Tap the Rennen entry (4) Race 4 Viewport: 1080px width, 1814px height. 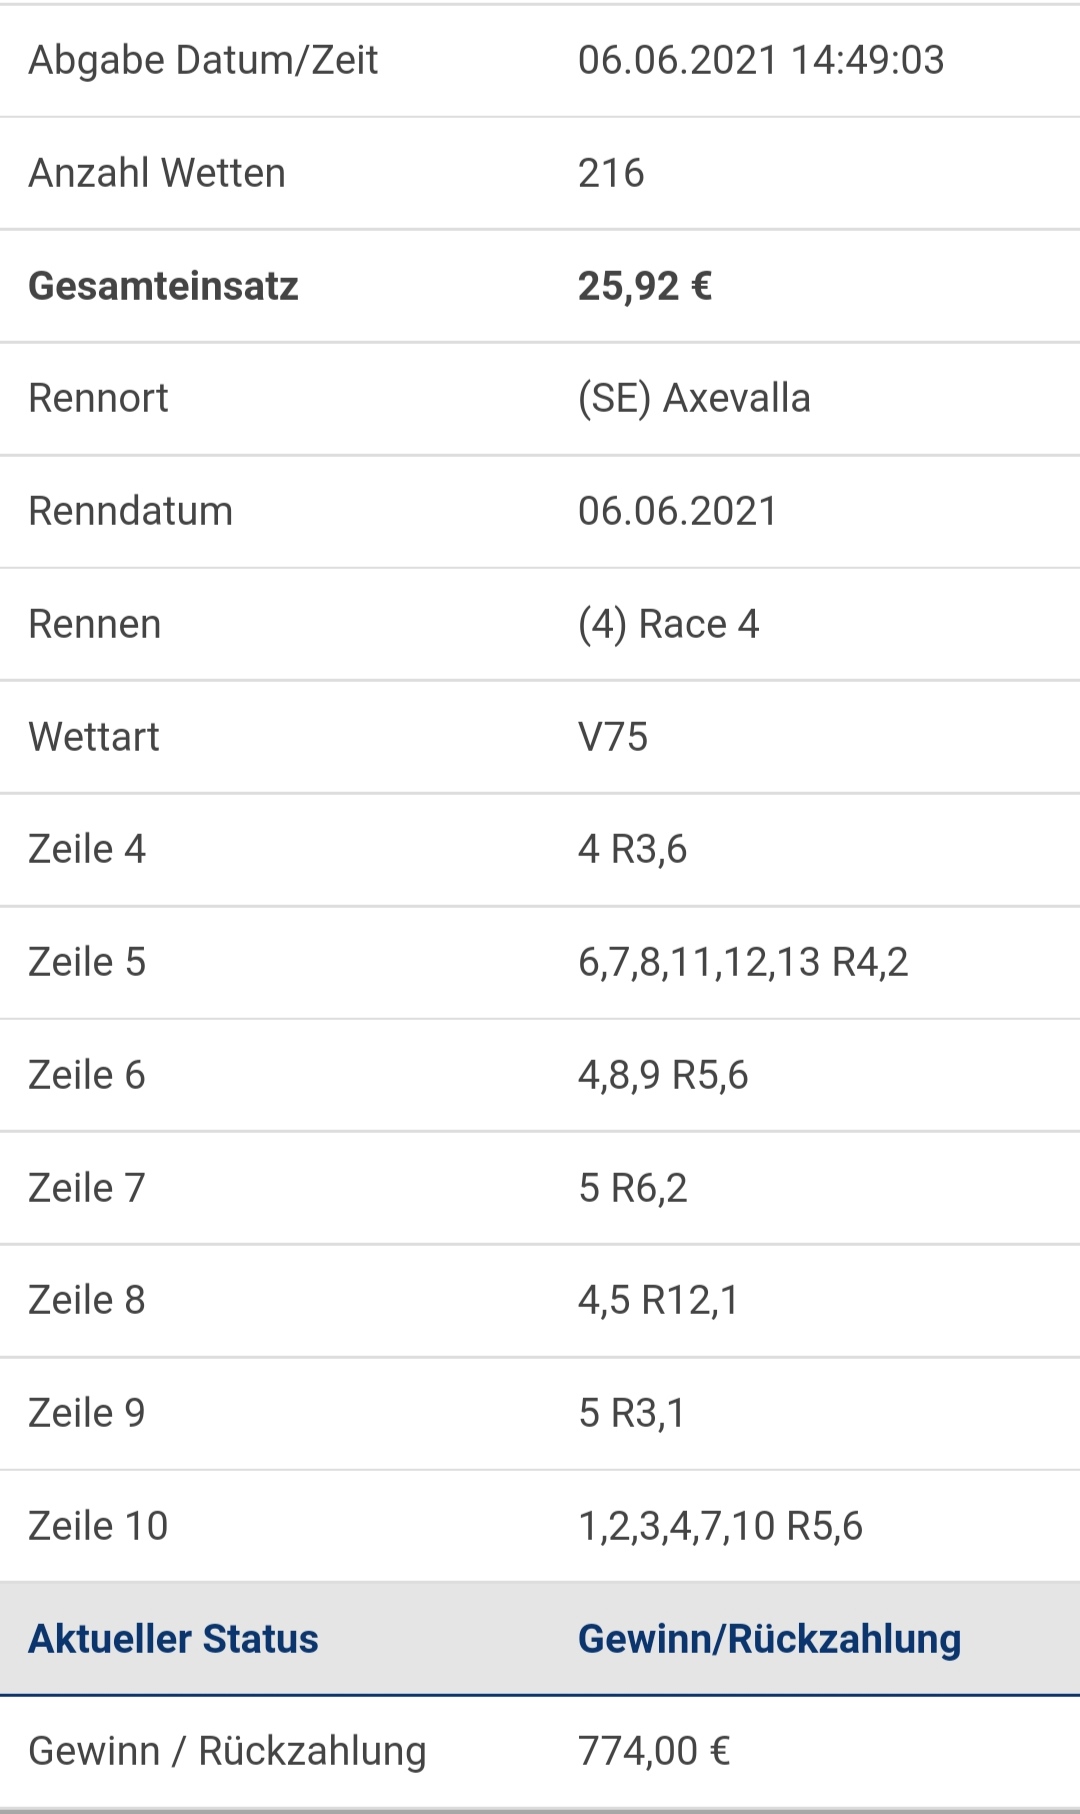pos(669,624)
